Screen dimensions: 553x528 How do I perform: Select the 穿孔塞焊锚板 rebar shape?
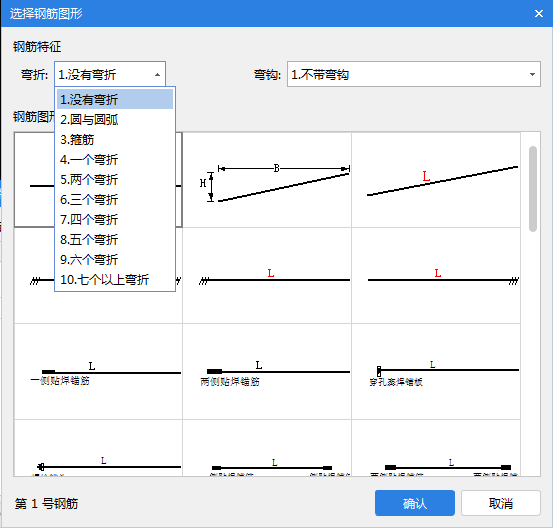[436, 371]
